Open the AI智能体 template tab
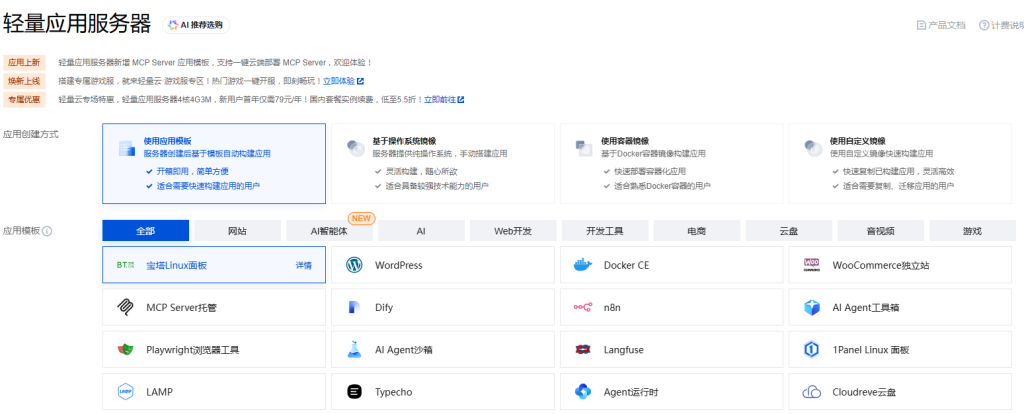 tap(330, 231)
